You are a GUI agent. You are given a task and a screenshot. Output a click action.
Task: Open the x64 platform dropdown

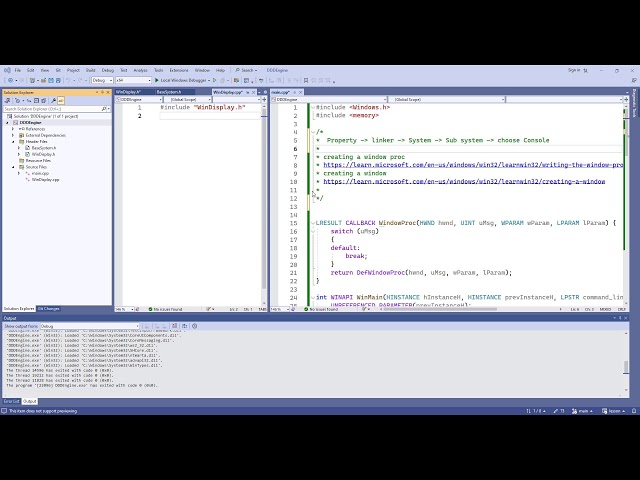point(133,80)
